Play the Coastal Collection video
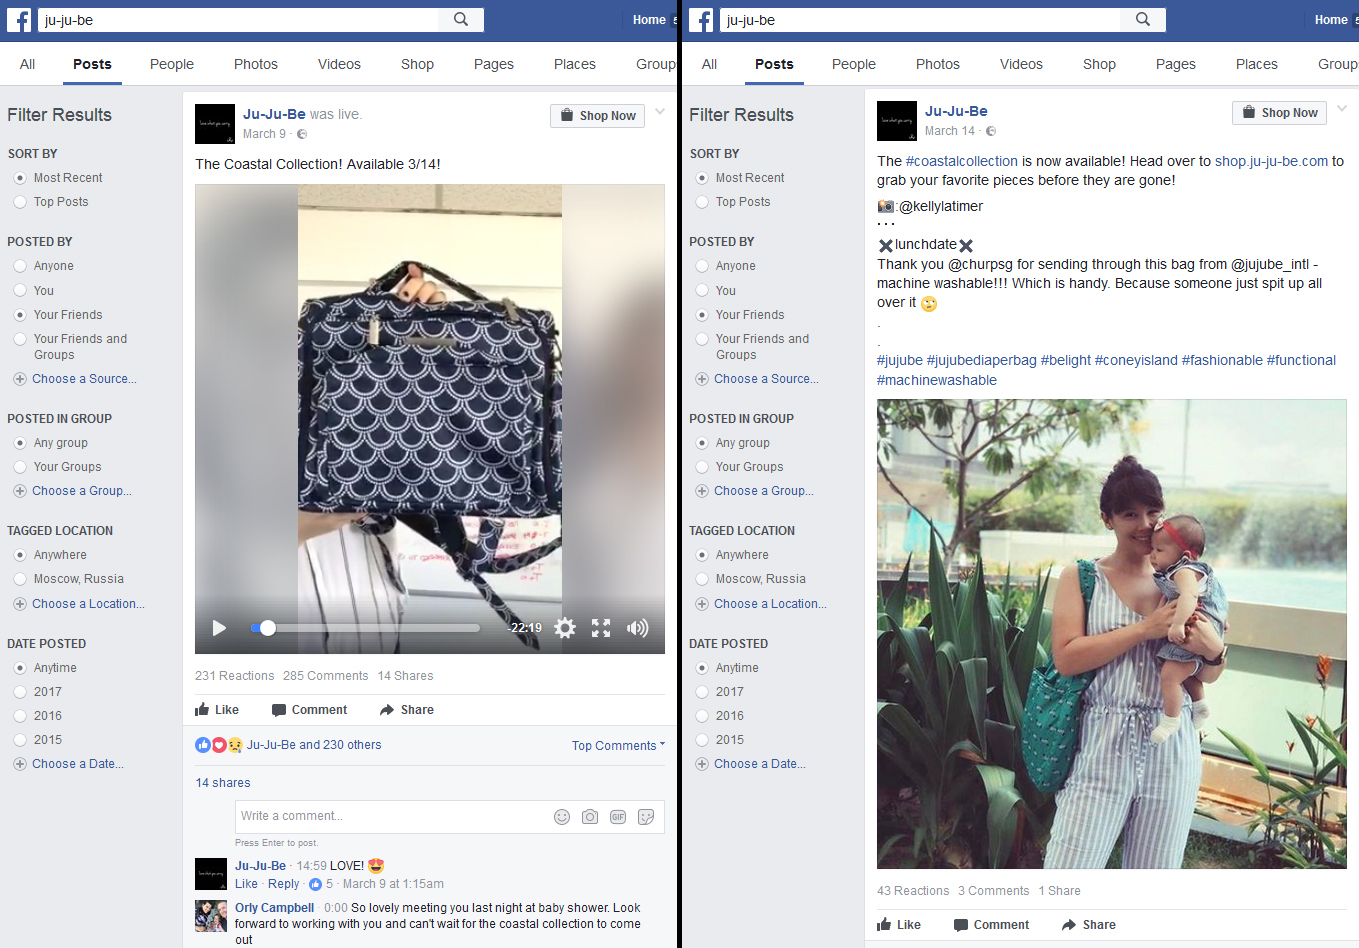Screen dimensions: 1359x948 tap(219, 628)
